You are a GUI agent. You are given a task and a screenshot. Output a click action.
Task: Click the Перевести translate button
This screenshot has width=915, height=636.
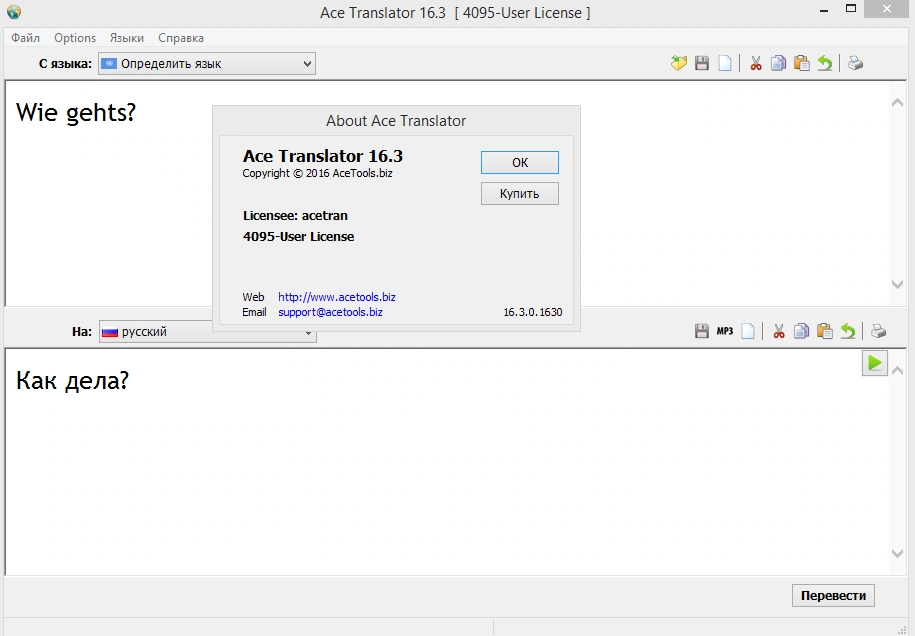[833, 596]
